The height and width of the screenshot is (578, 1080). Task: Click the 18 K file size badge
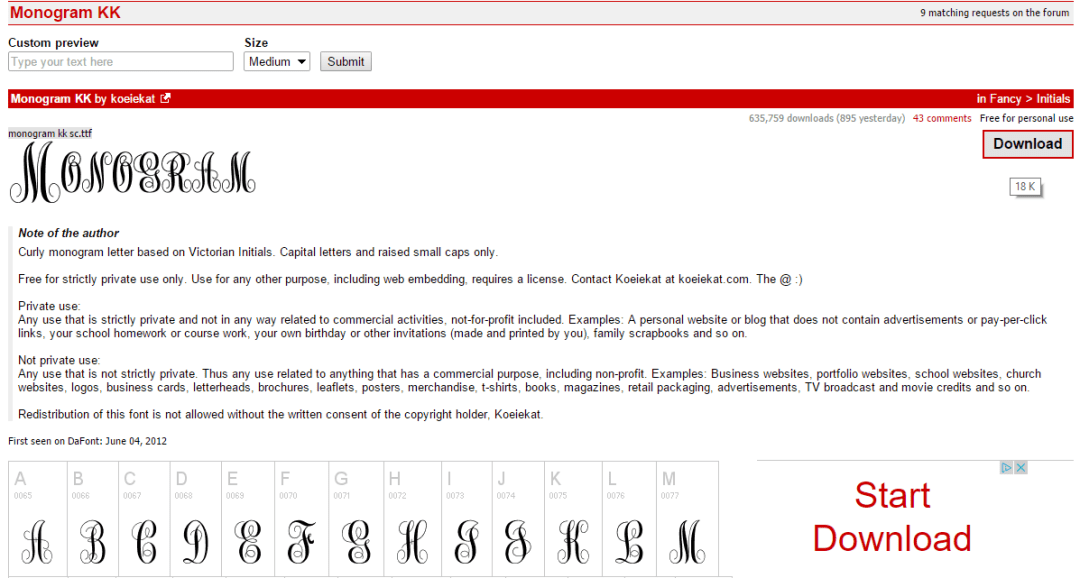pos(1025,186)
